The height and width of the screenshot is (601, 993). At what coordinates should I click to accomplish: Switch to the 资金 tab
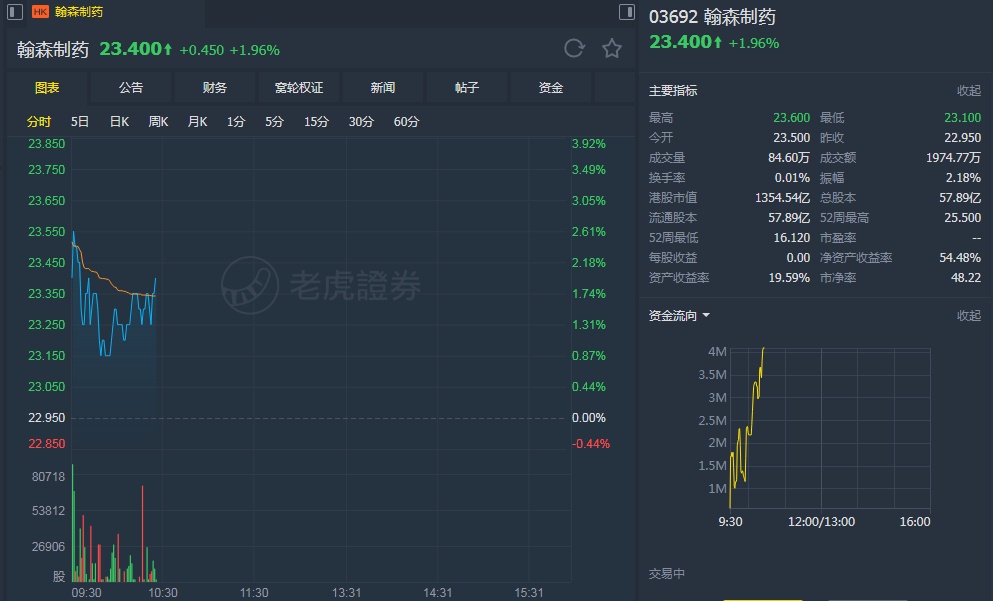click(551, 88)
